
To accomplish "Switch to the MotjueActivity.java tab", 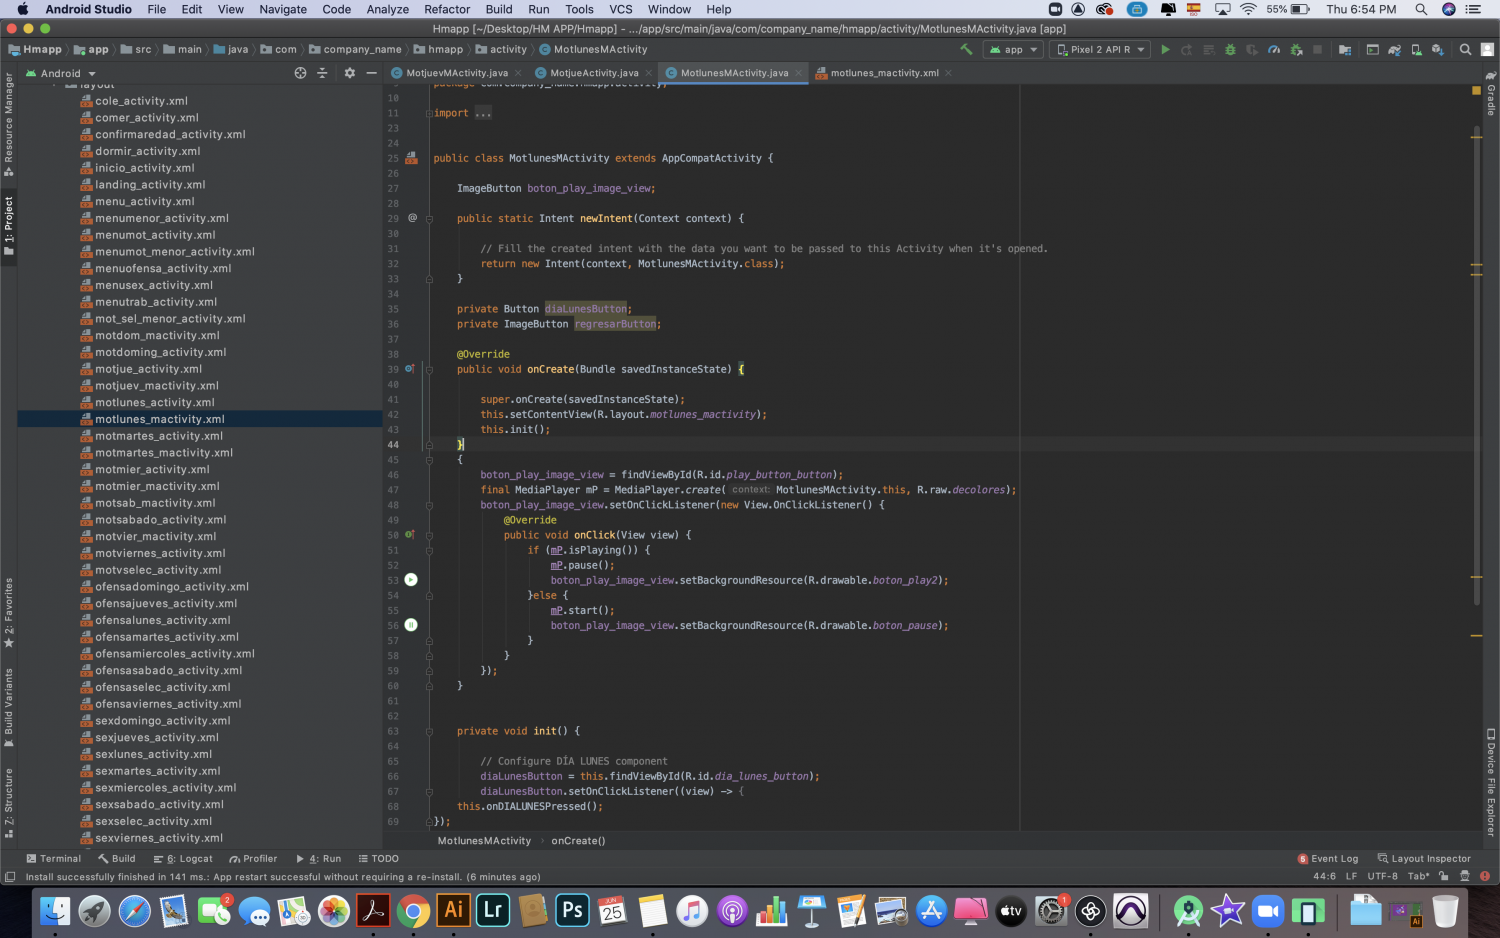I will coord(594,73).
